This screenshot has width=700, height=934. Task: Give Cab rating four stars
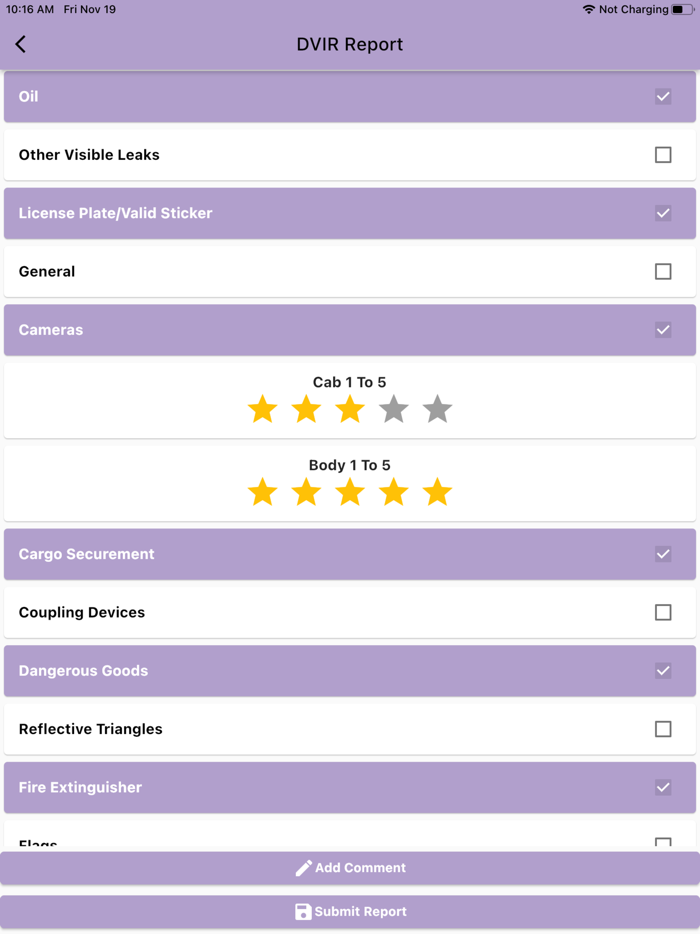point(393,409)
